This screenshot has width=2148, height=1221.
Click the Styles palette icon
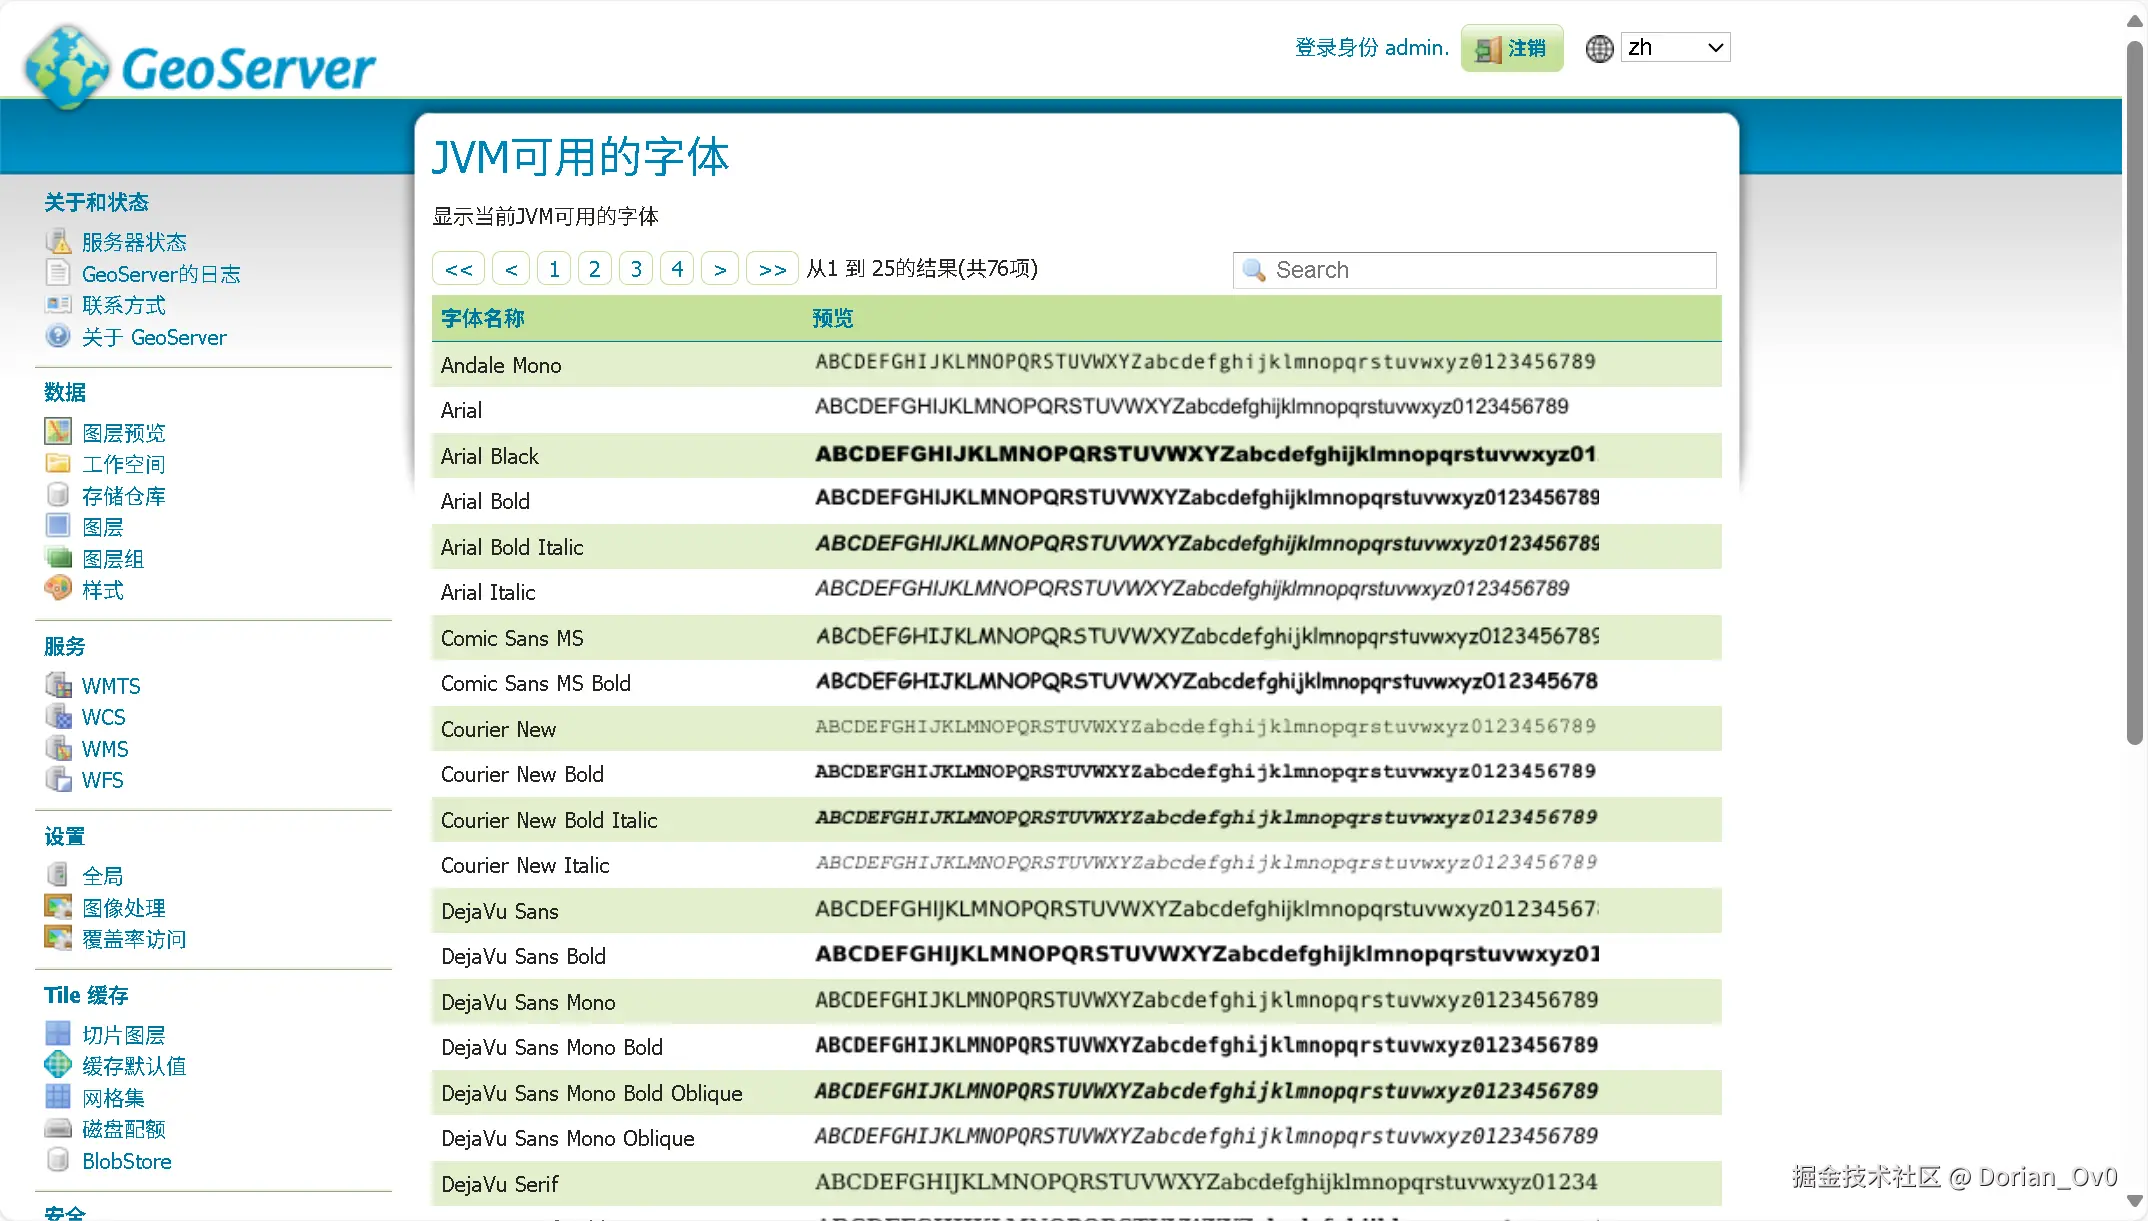click(x=58, y=589)
